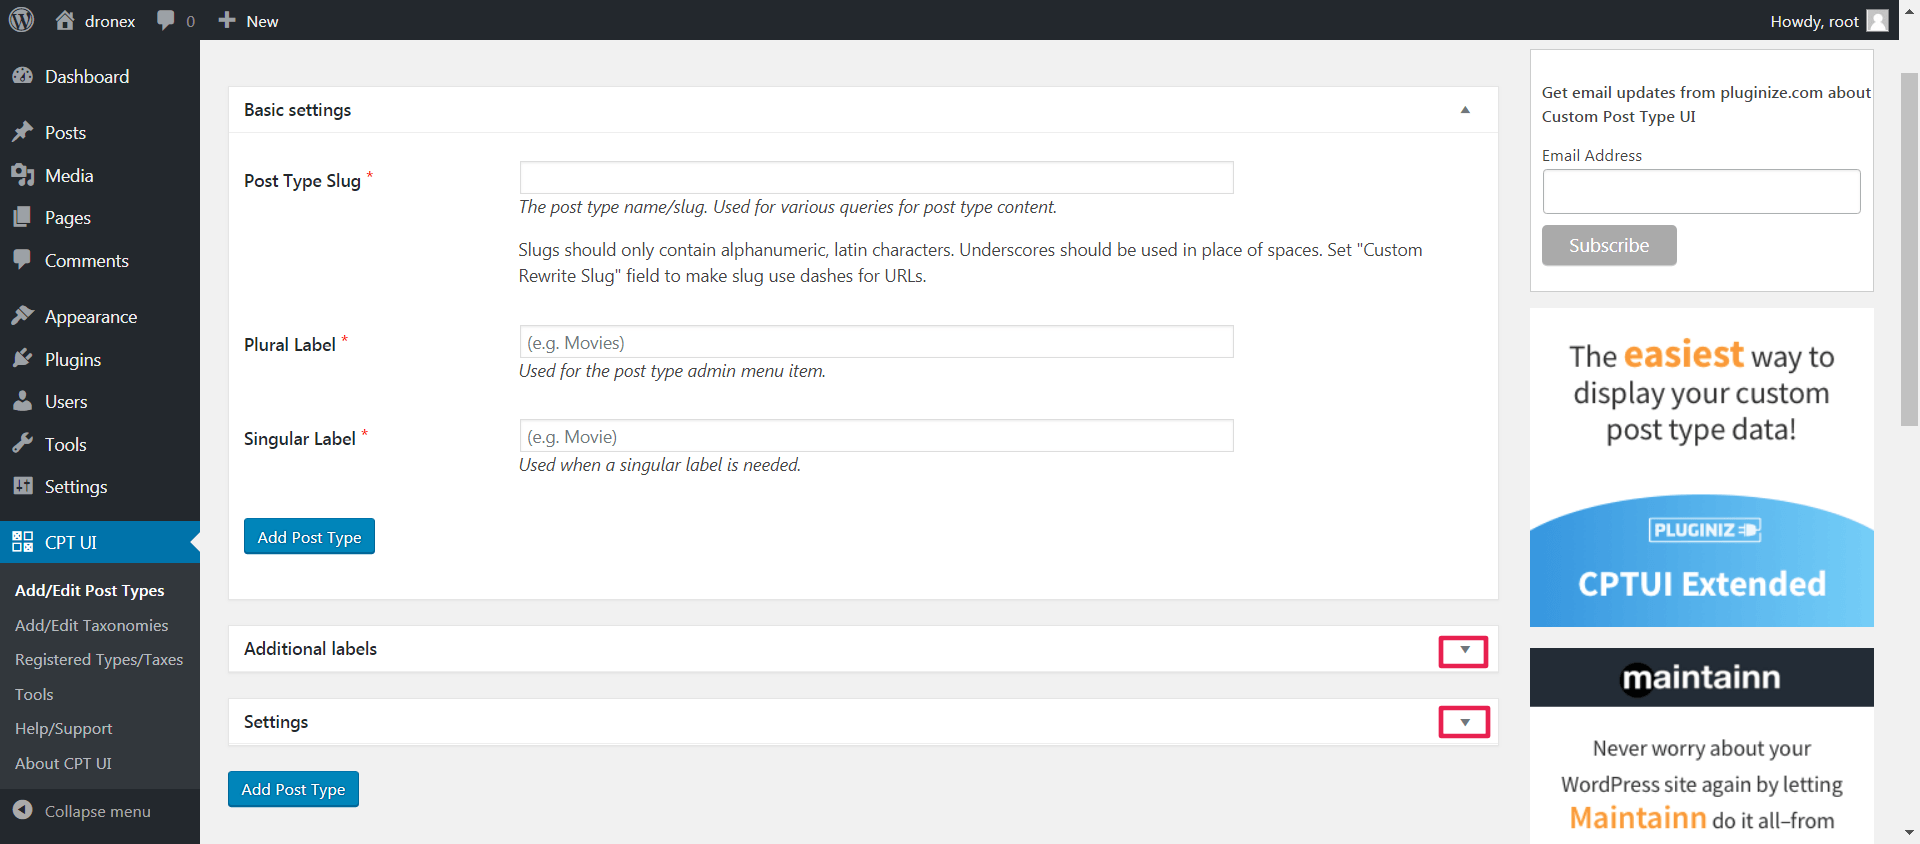
Task: Open the WordPress logo menu
Action: tap(21, 20)
